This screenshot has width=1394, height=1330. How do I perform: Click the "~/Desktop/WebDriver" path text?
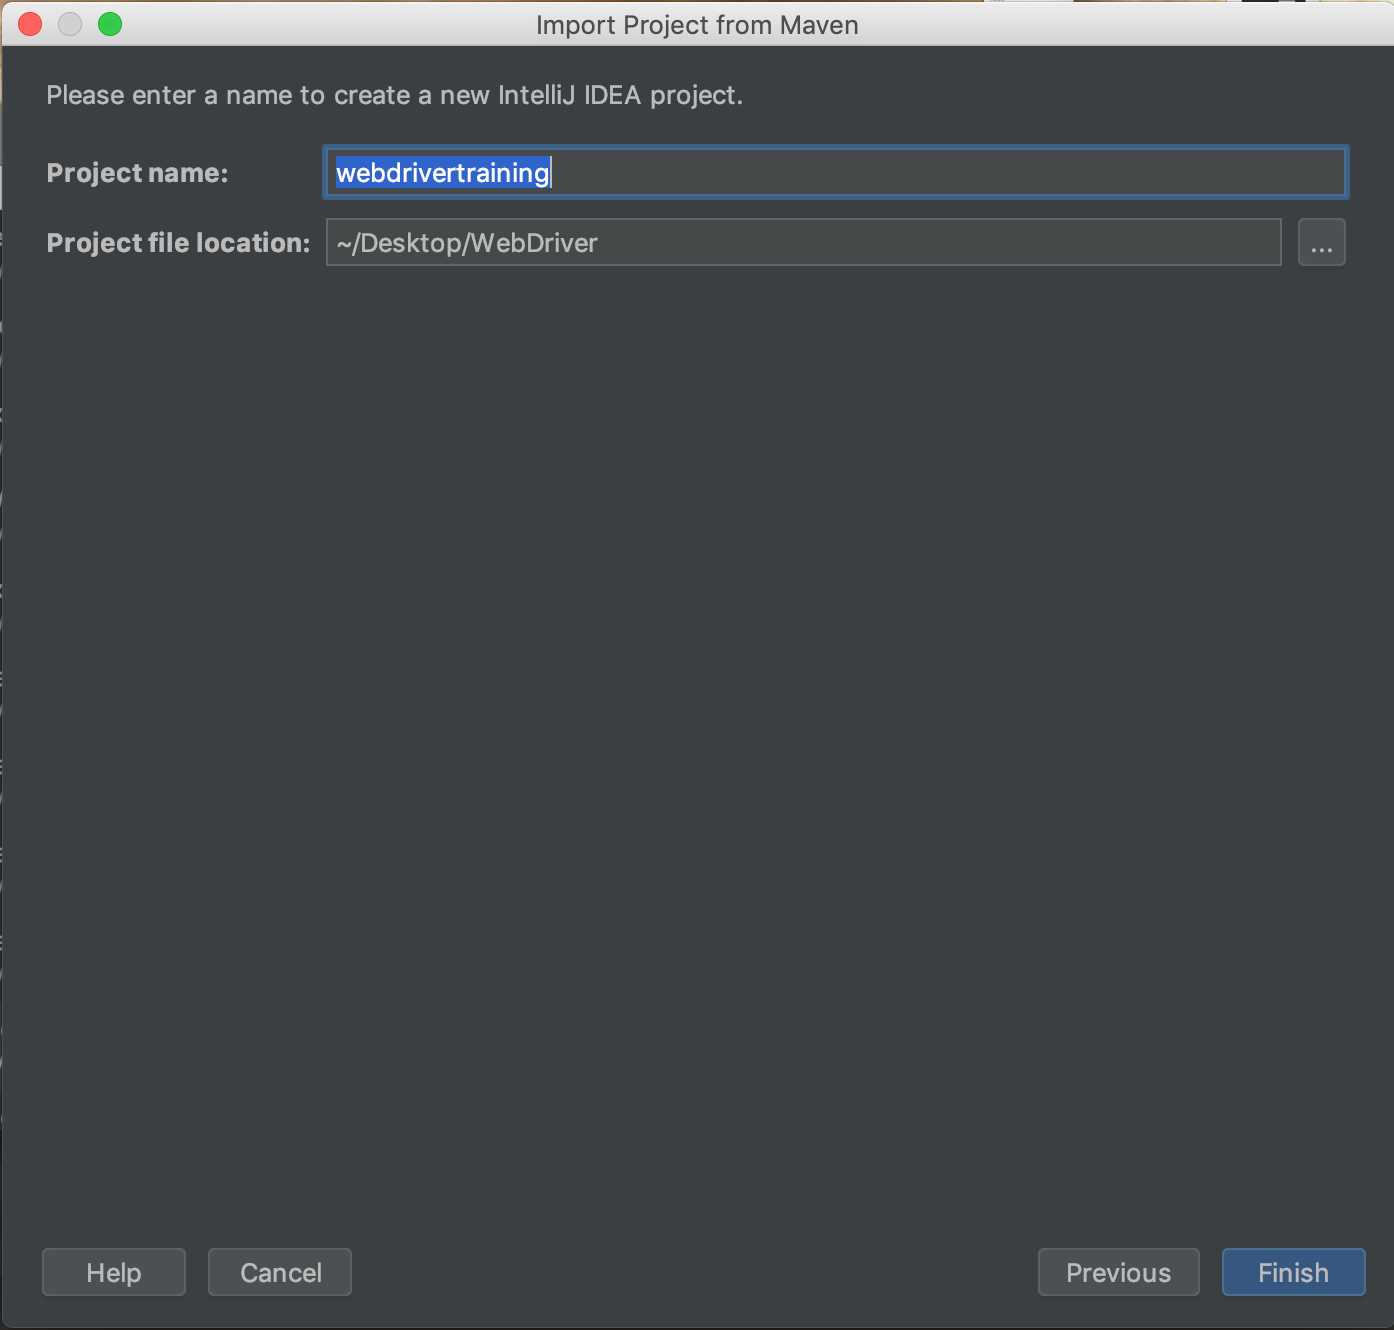(x=467, y=243)
